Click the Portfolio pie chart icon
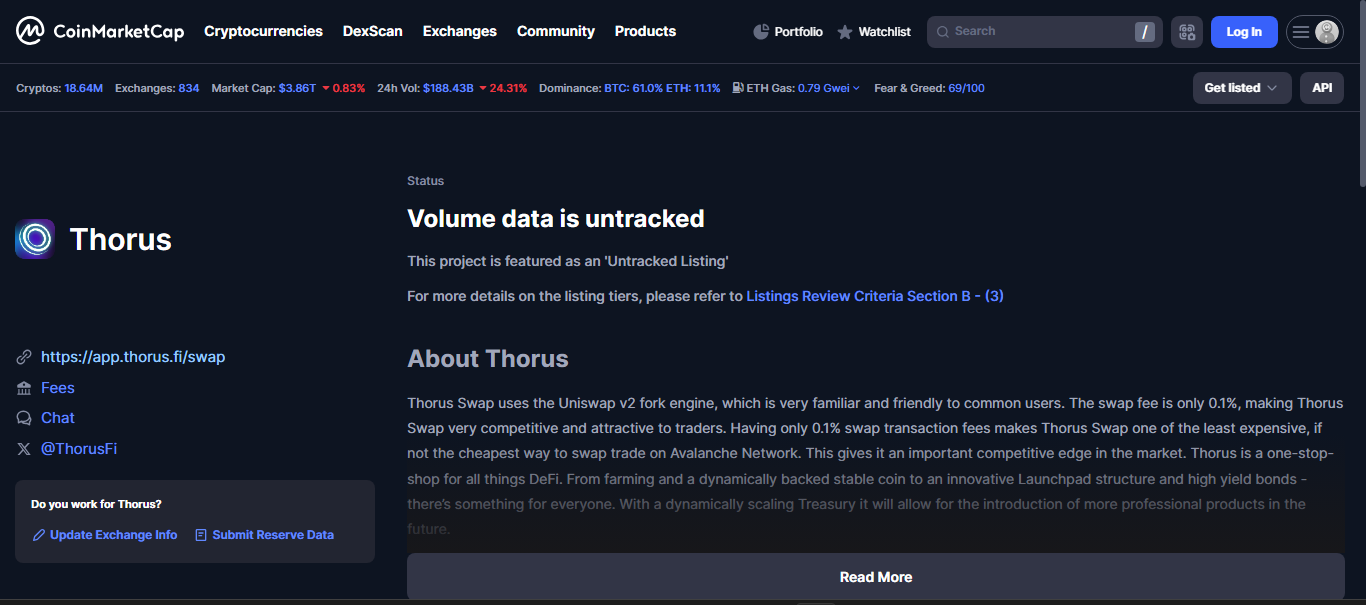Screen dimensions: 1366x605 (761, 32)
